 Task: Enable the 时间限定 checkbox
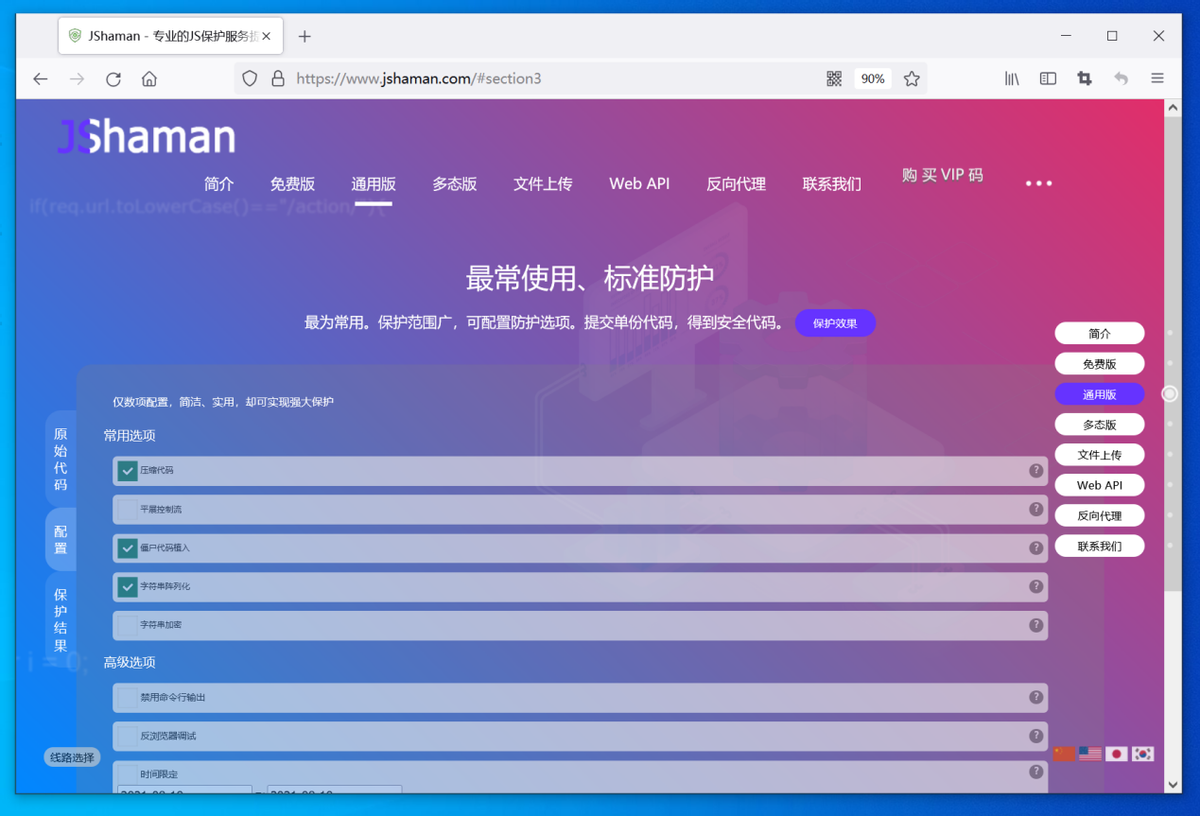tap(127, 774)
